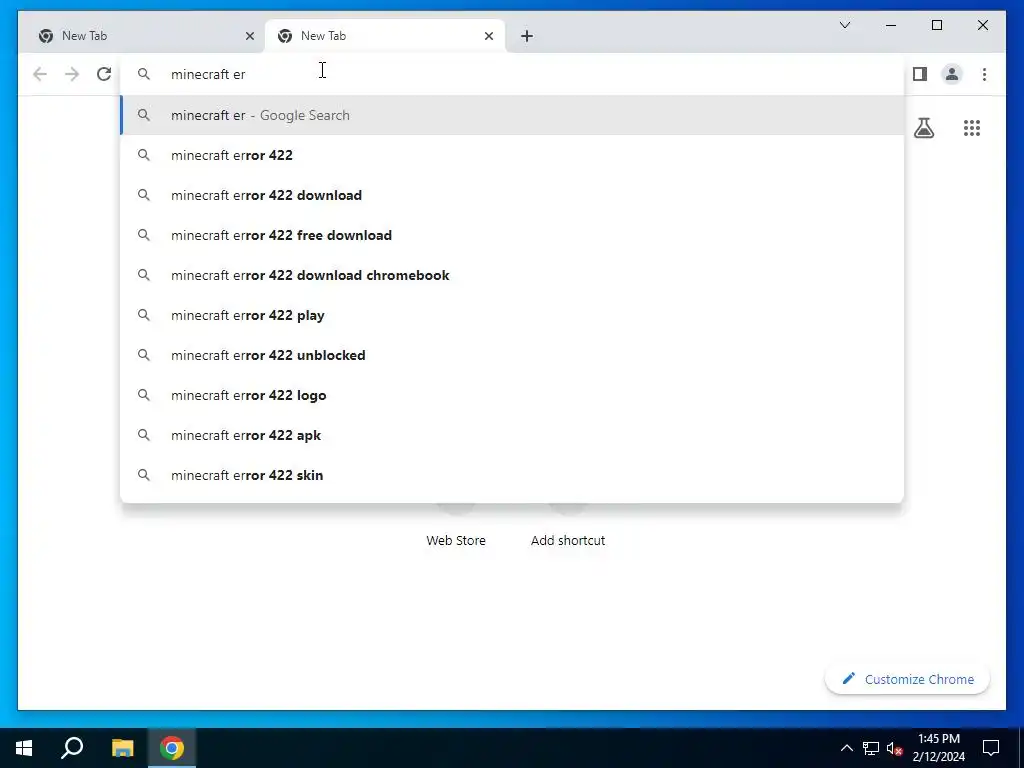Choose 'minecraft er - Google Search' suggestion

pos(512,116)
